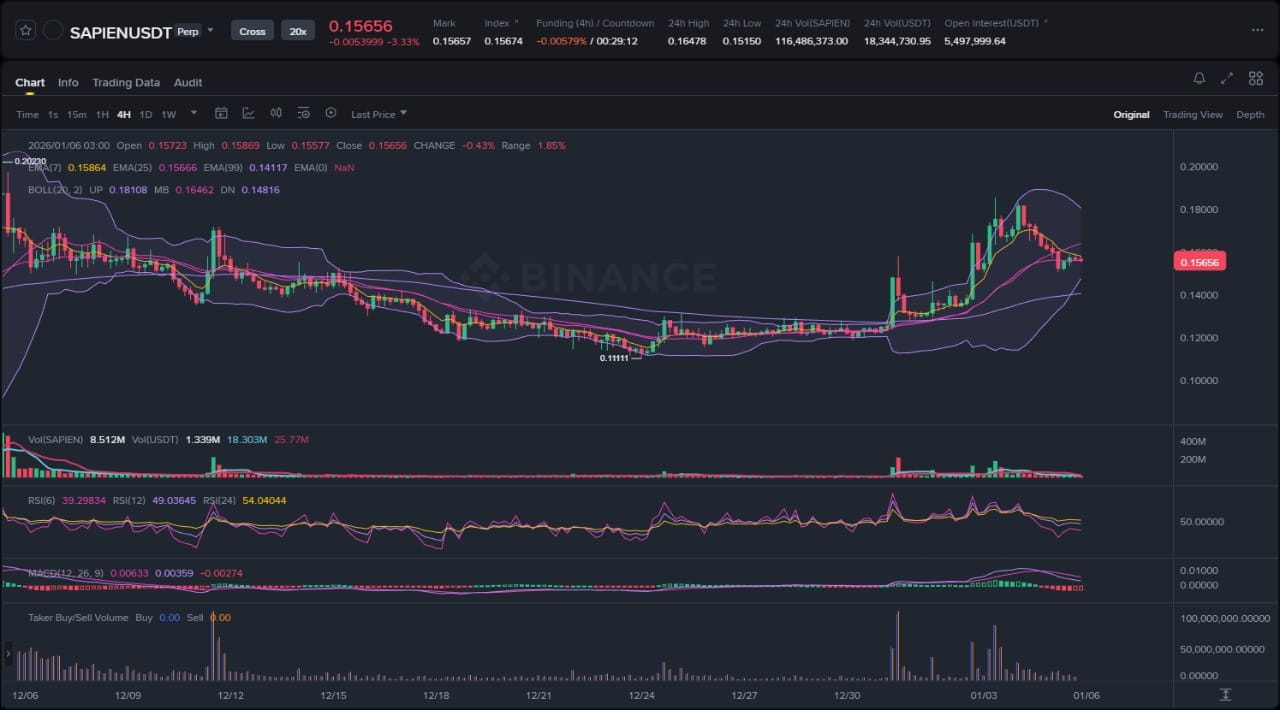Expand more time intervals dropdown arrow
1280x710 pixels.
click(194, 114)
